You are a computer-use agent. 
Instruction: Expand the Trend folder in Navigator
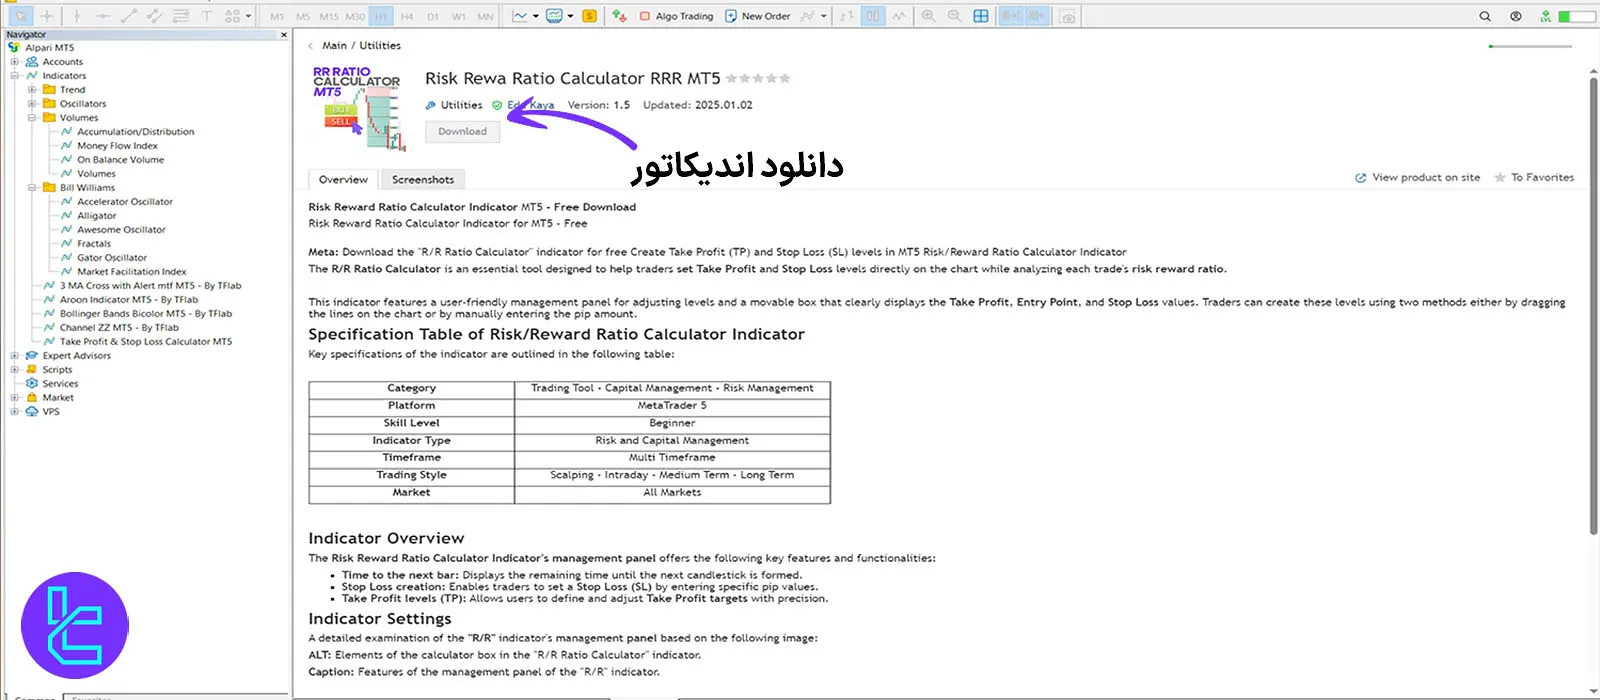pos(32,90)
